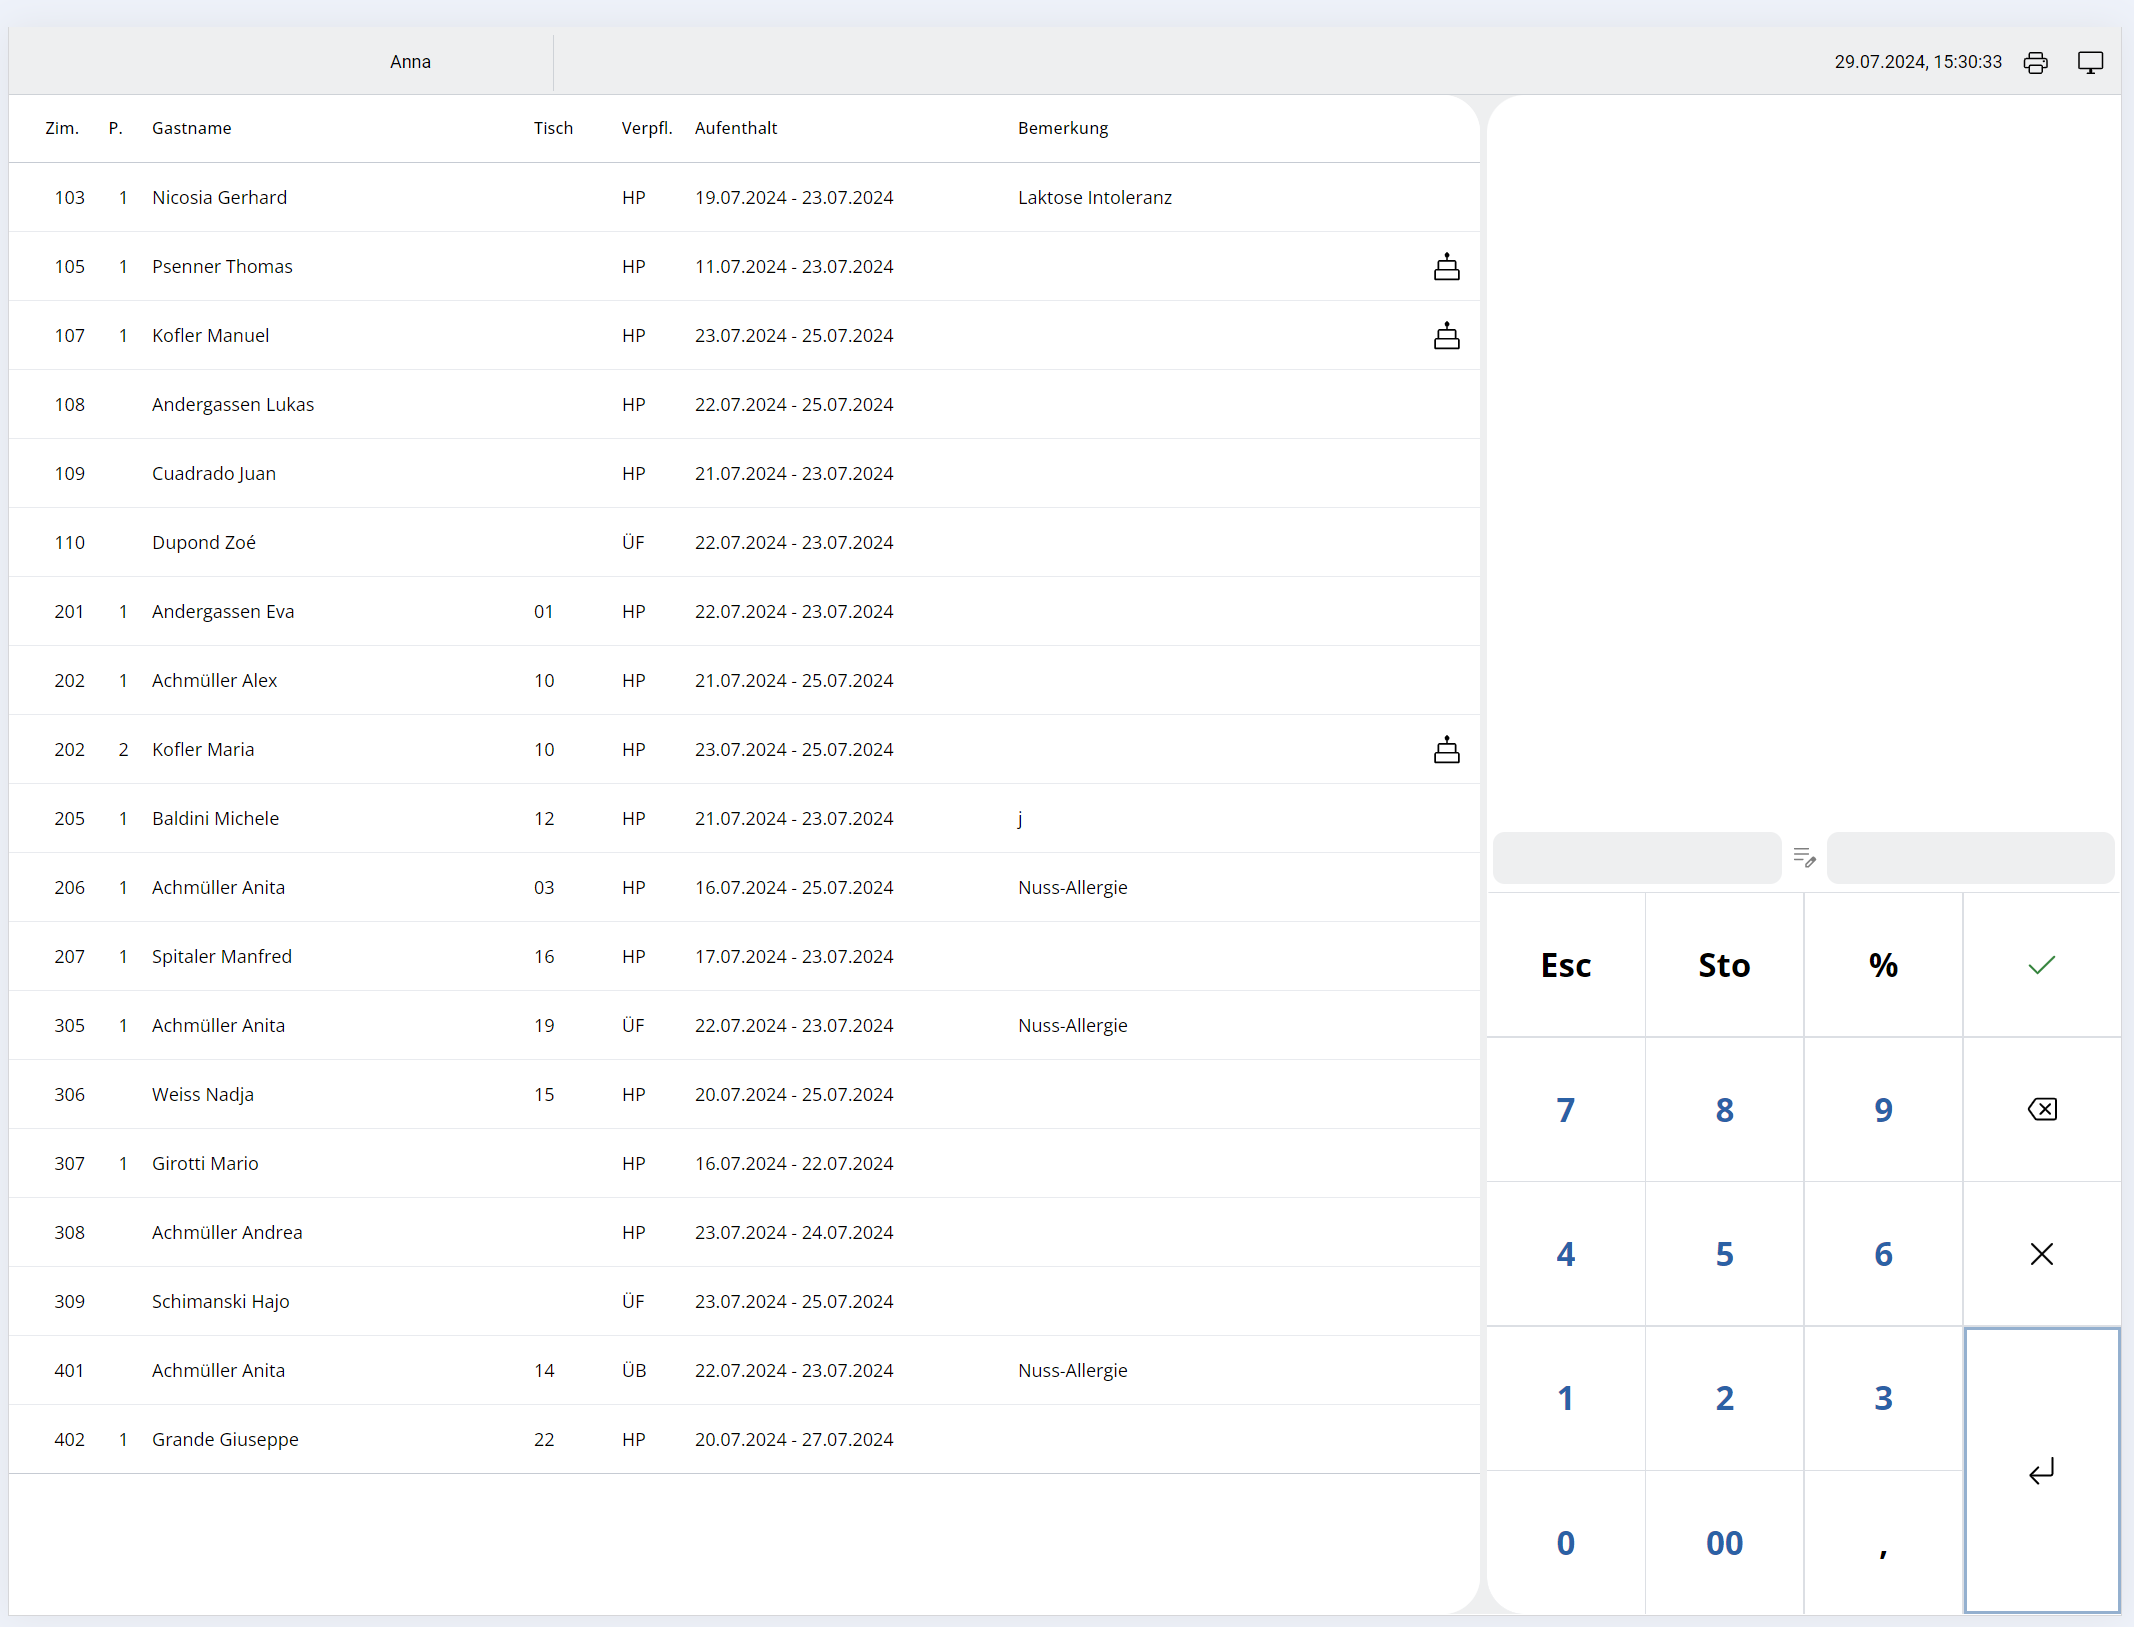Tap the 00 key on keypad

(1724, 1543)
